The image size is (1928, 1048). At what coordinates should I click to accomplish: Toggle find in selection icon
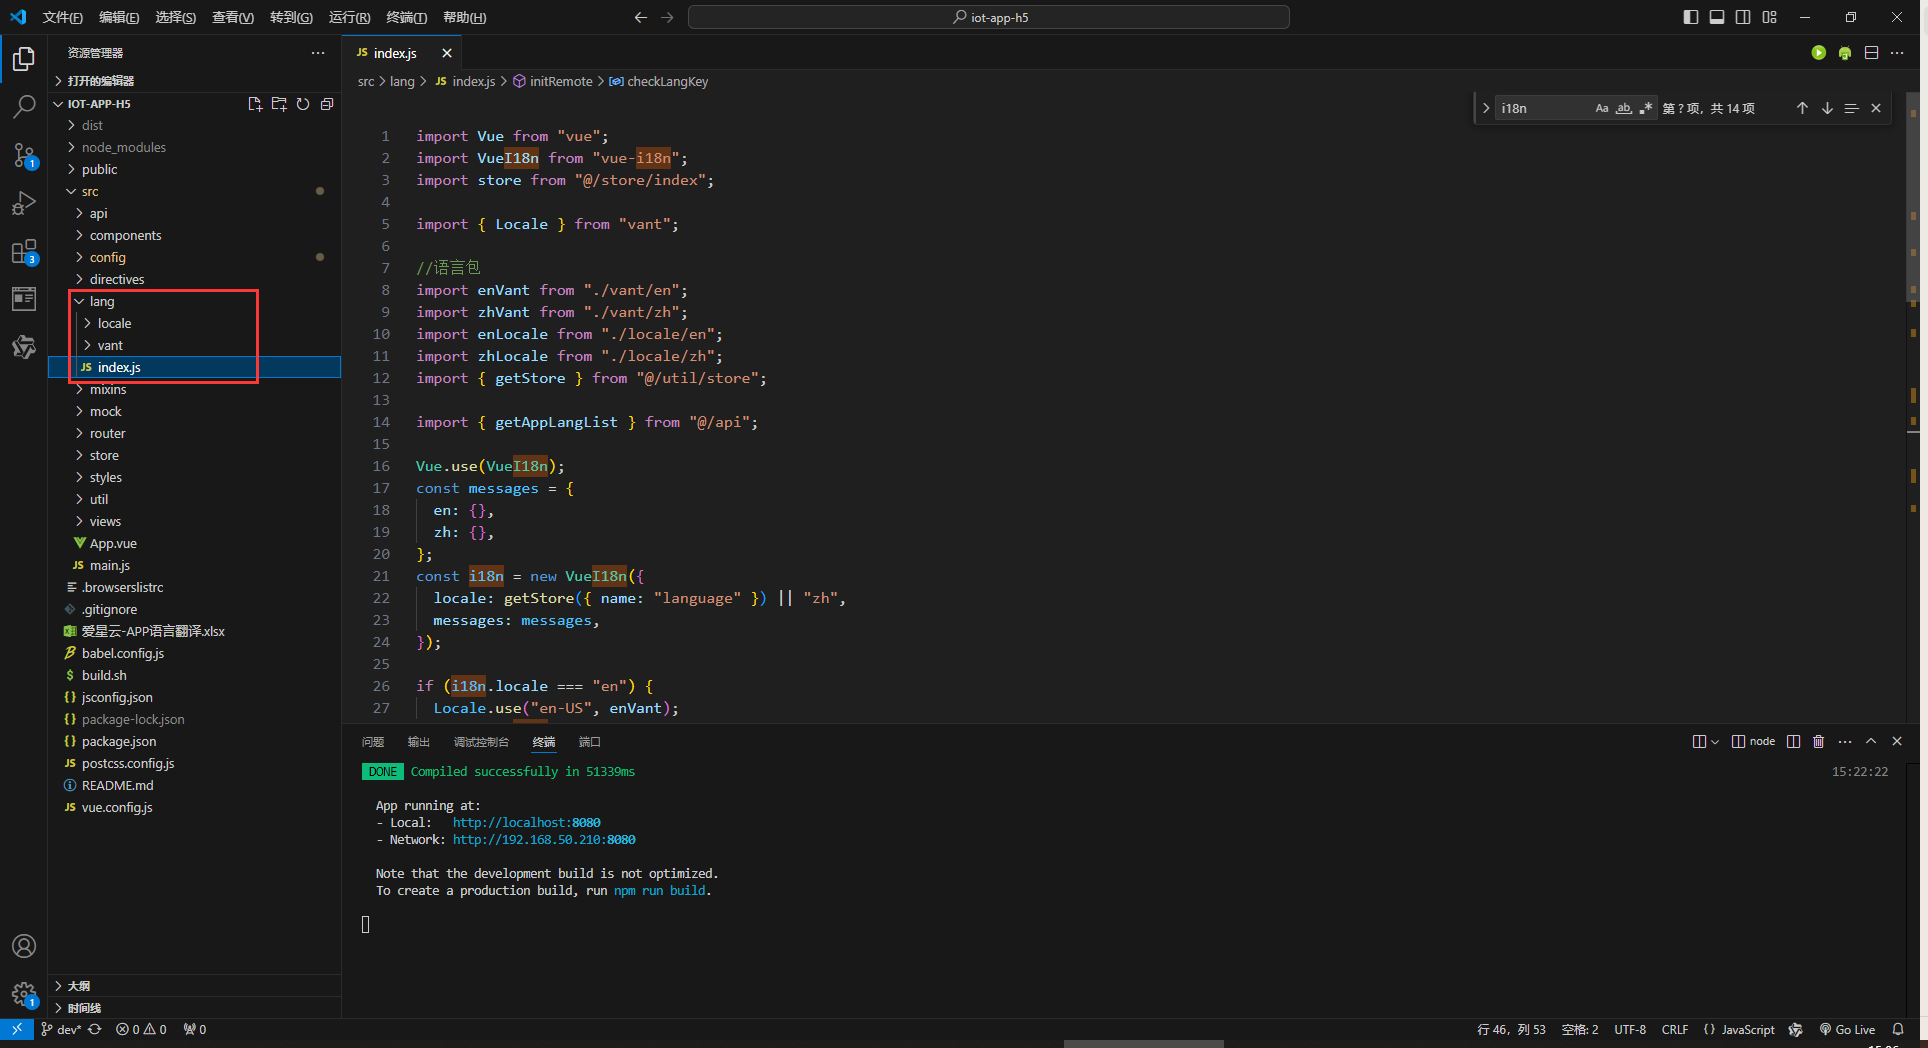[1851, 108]
